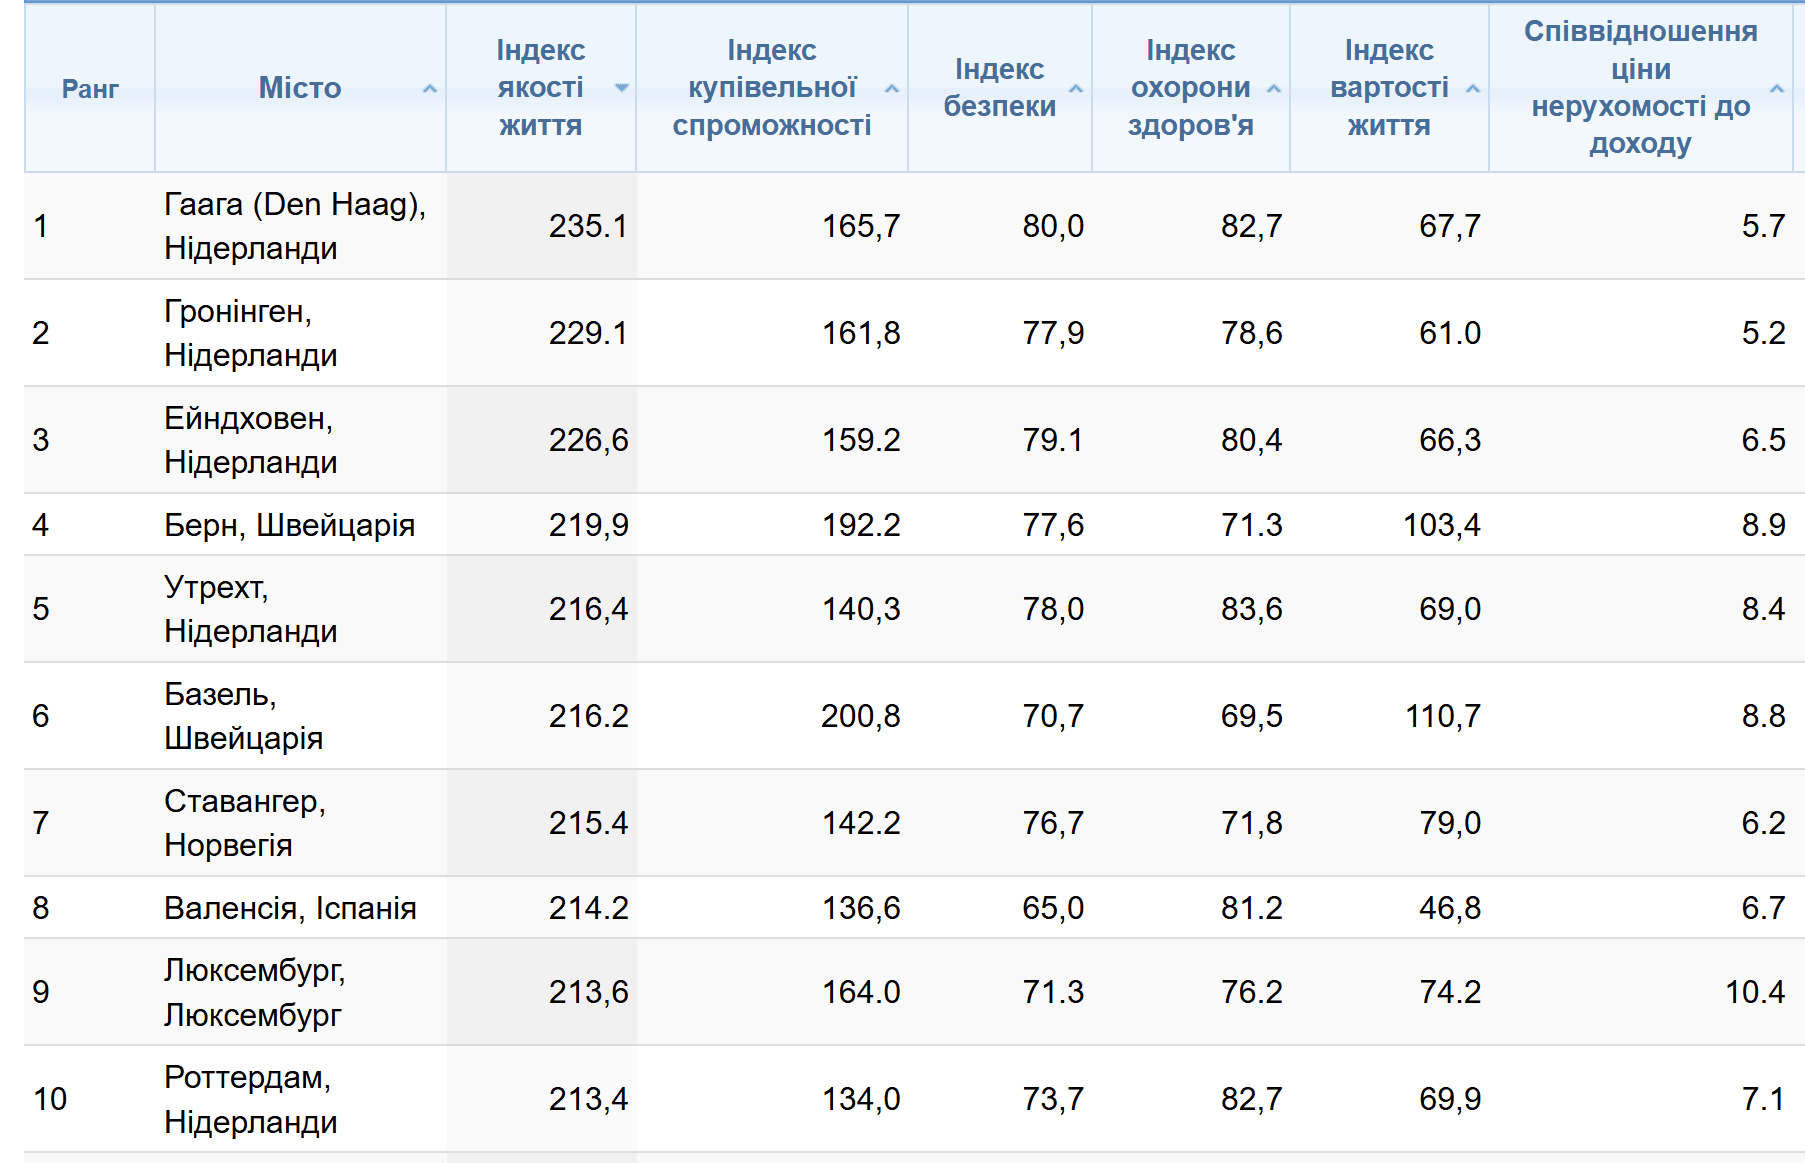
Task: Click sort arrow next to Індекс безпеки
Action: (1076, 89)
